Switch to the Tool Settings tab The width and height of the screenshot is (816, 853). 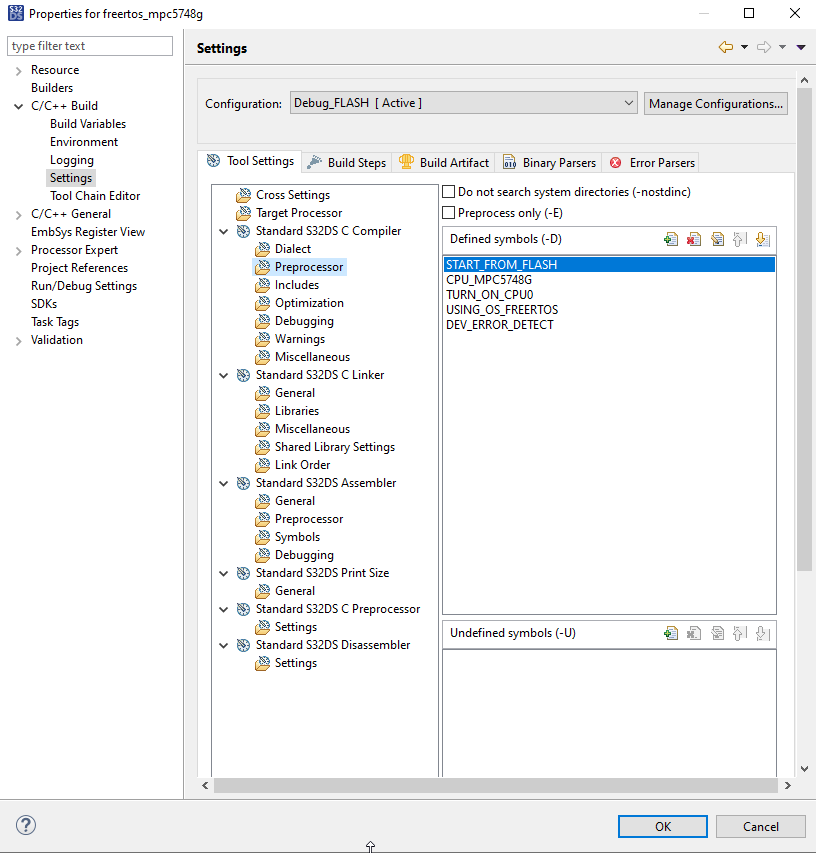coord(250,161)
